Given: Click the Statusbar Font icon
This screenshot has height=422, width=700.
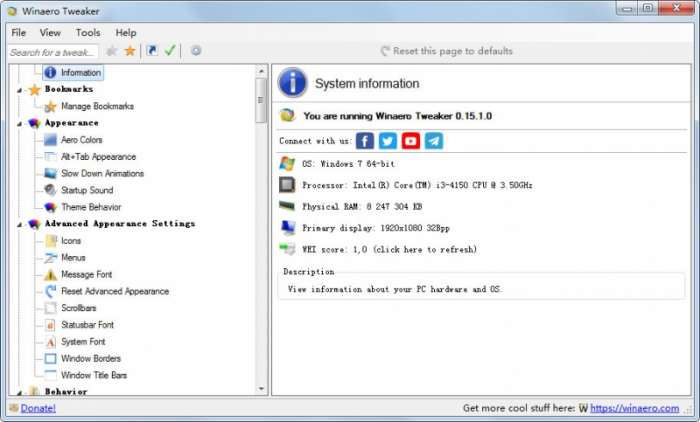Looking at the screenshot, I should coord(50,325).
